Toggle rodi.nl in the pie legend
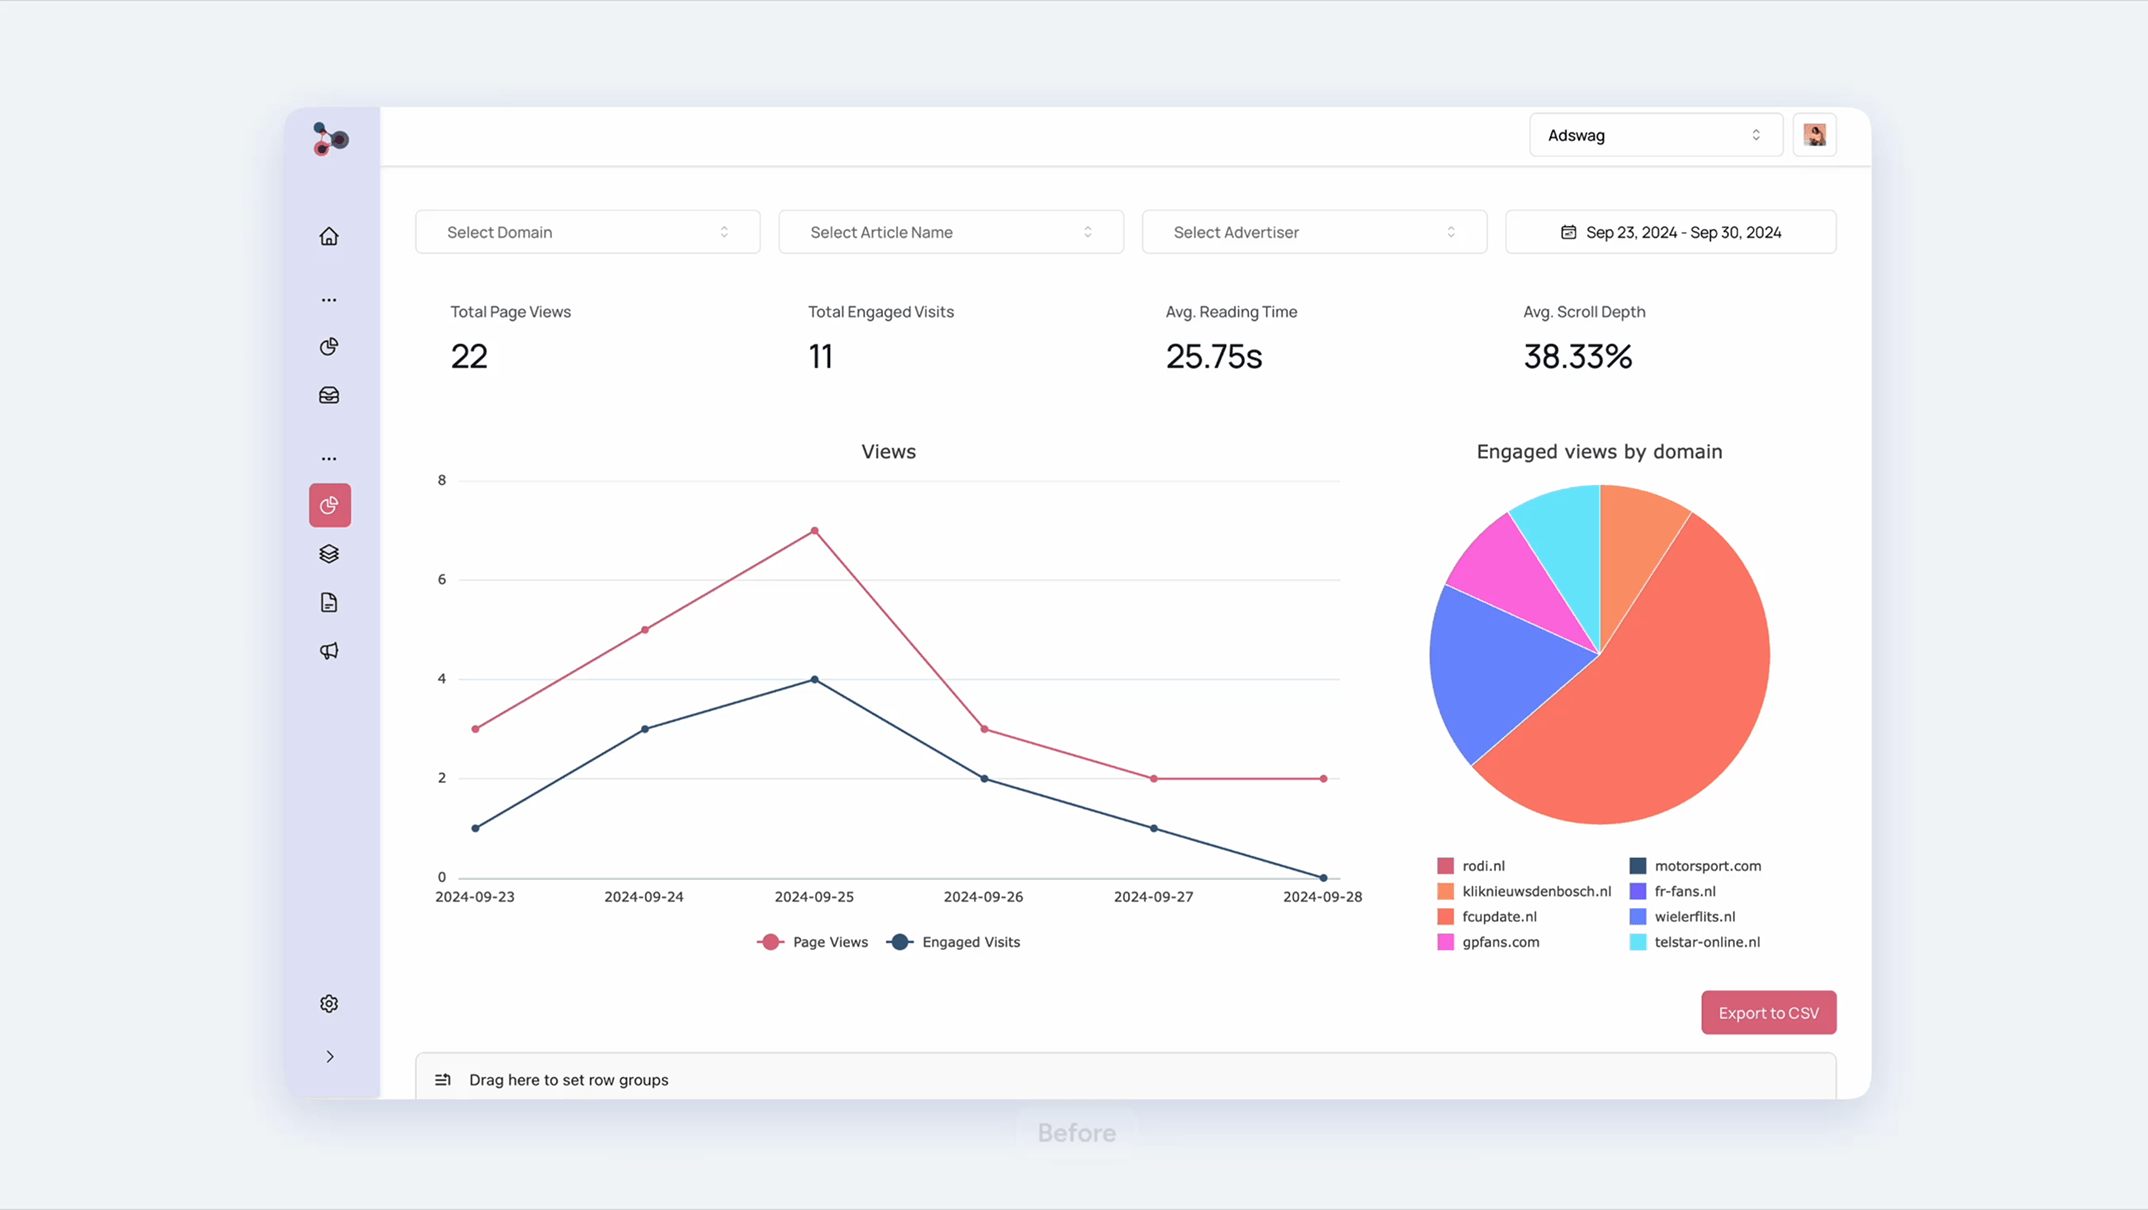The width and height of the screenshot is (2148, 1210). (x=1471, y=866)
